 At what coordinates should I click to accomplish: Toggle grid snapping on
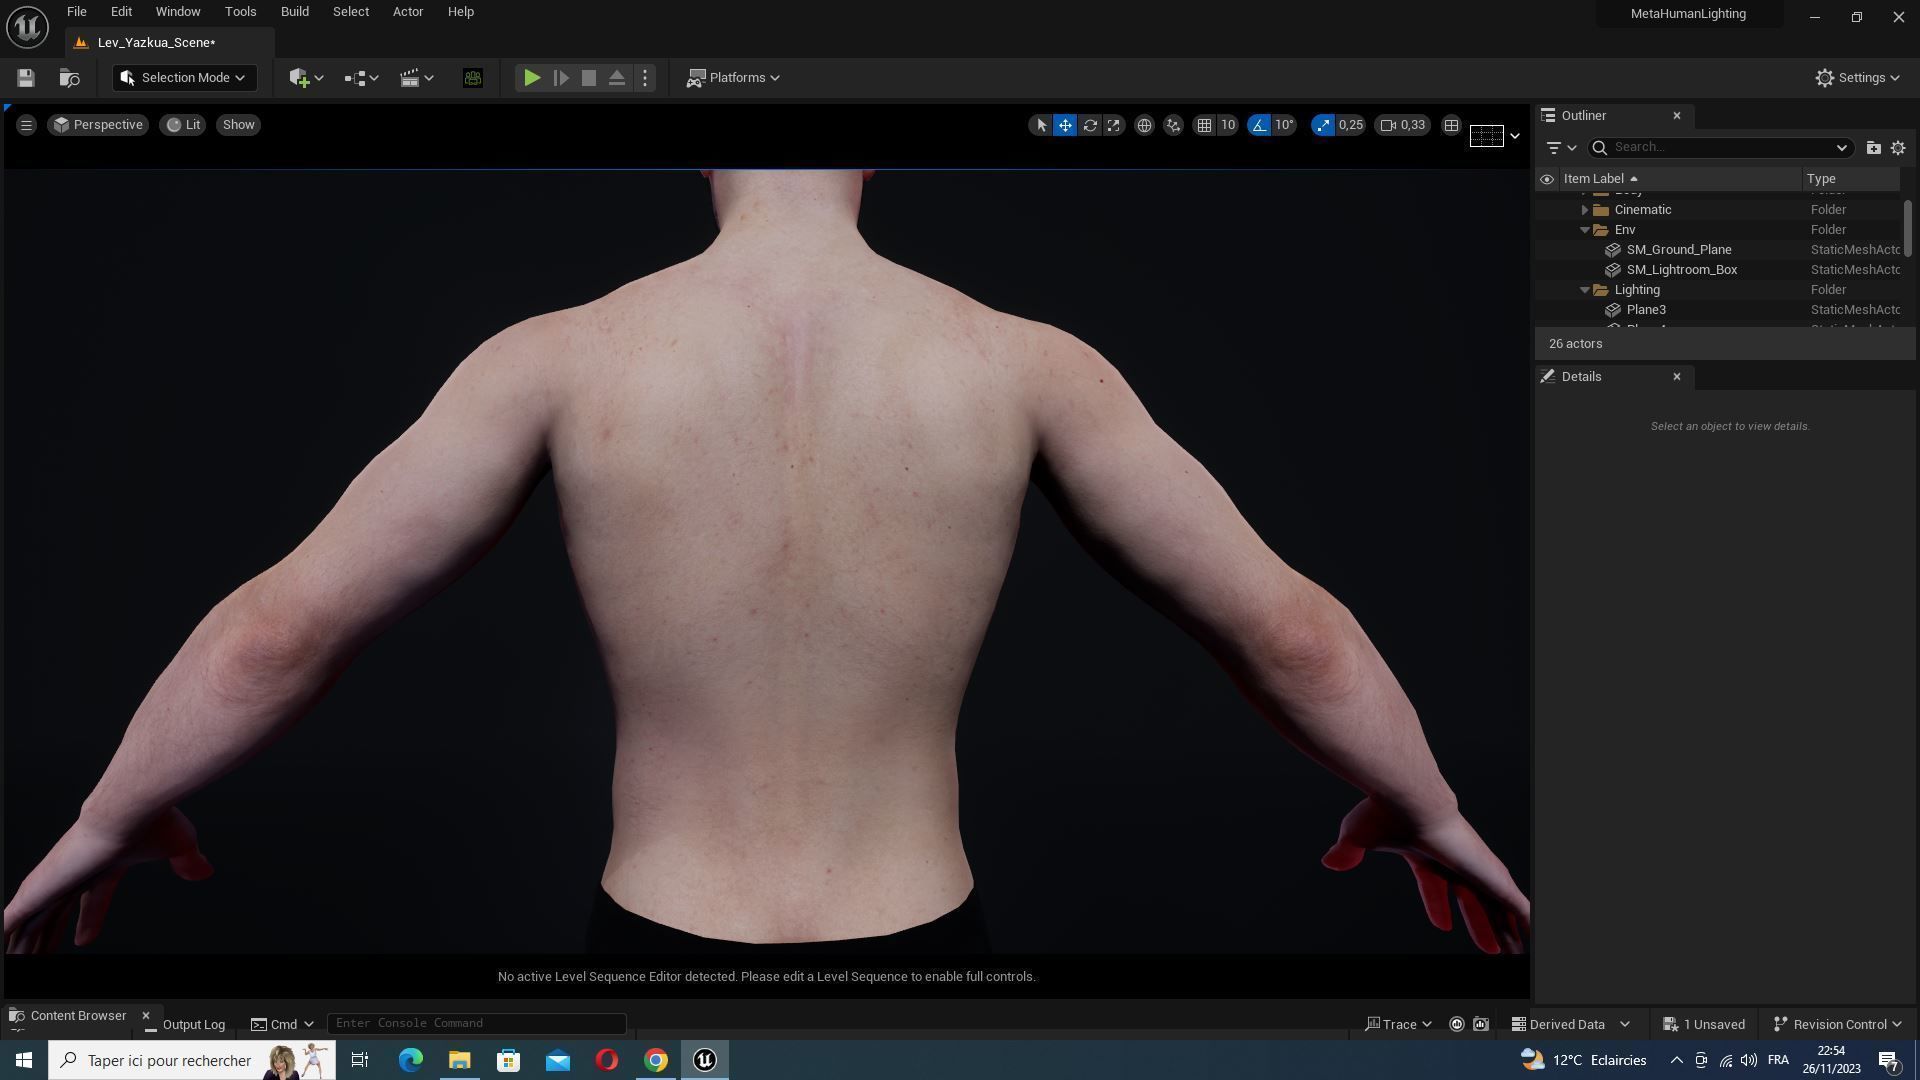1205,125
